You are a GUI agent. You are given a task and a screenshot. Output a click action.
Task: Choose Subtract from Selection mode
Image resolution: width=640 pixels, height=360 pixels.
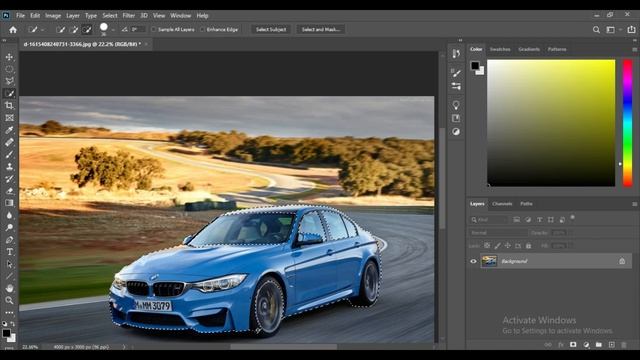pyautogui.click(x=87, y=29)
